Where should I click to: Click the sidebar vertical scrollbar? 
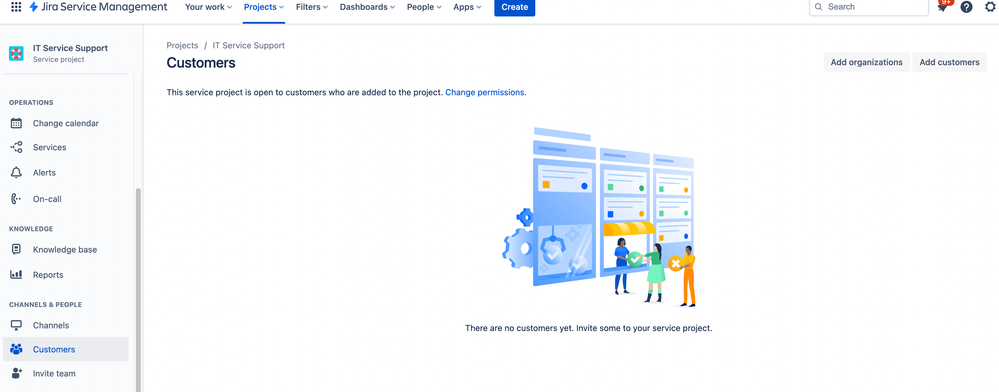[138, 290]
